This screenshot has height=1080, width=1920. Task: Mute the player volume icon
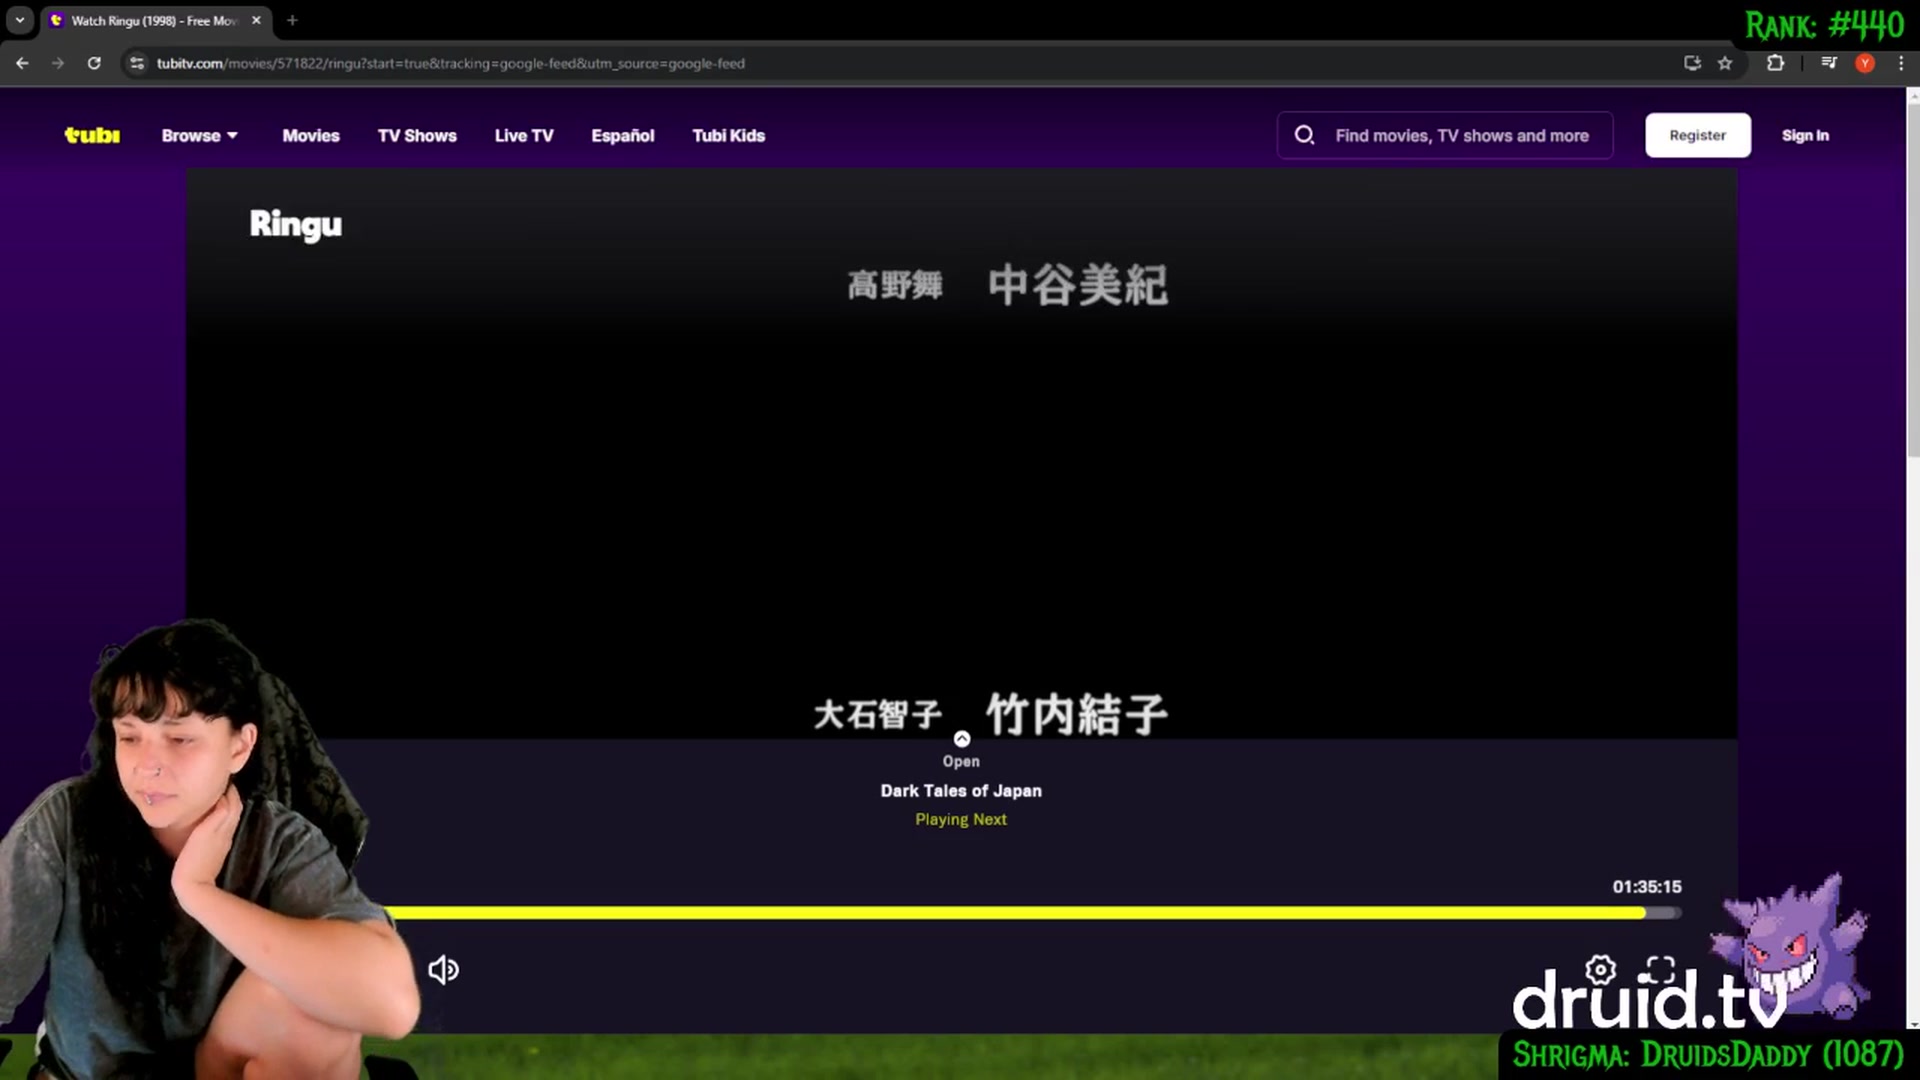point(443,969)
